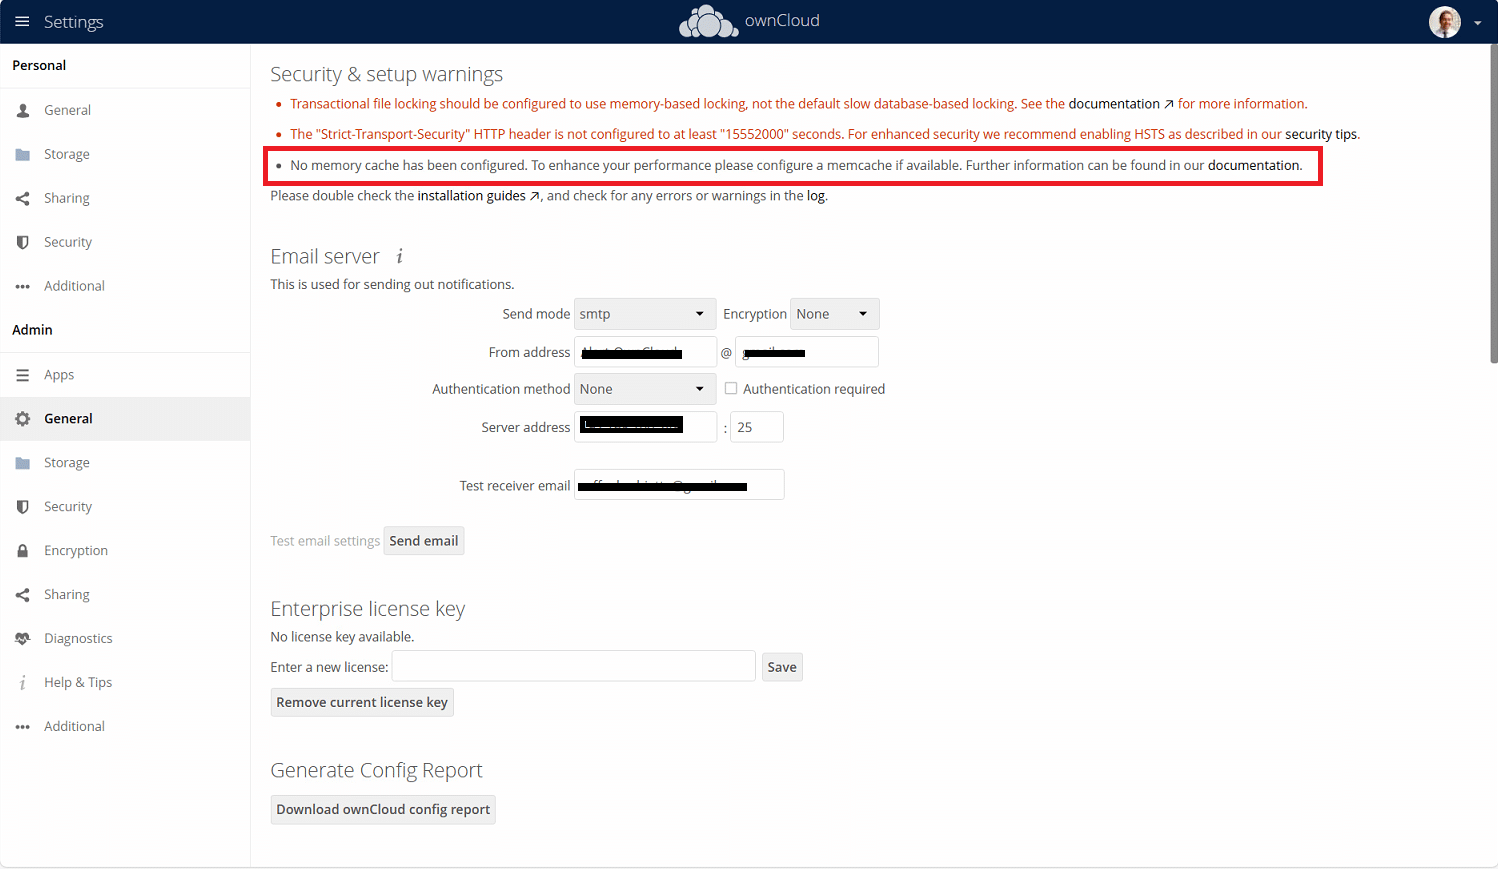Viewport: 1498px width, 869px height.
Task: Click the Test receiver email field
Action: click(x=679, y=485)
